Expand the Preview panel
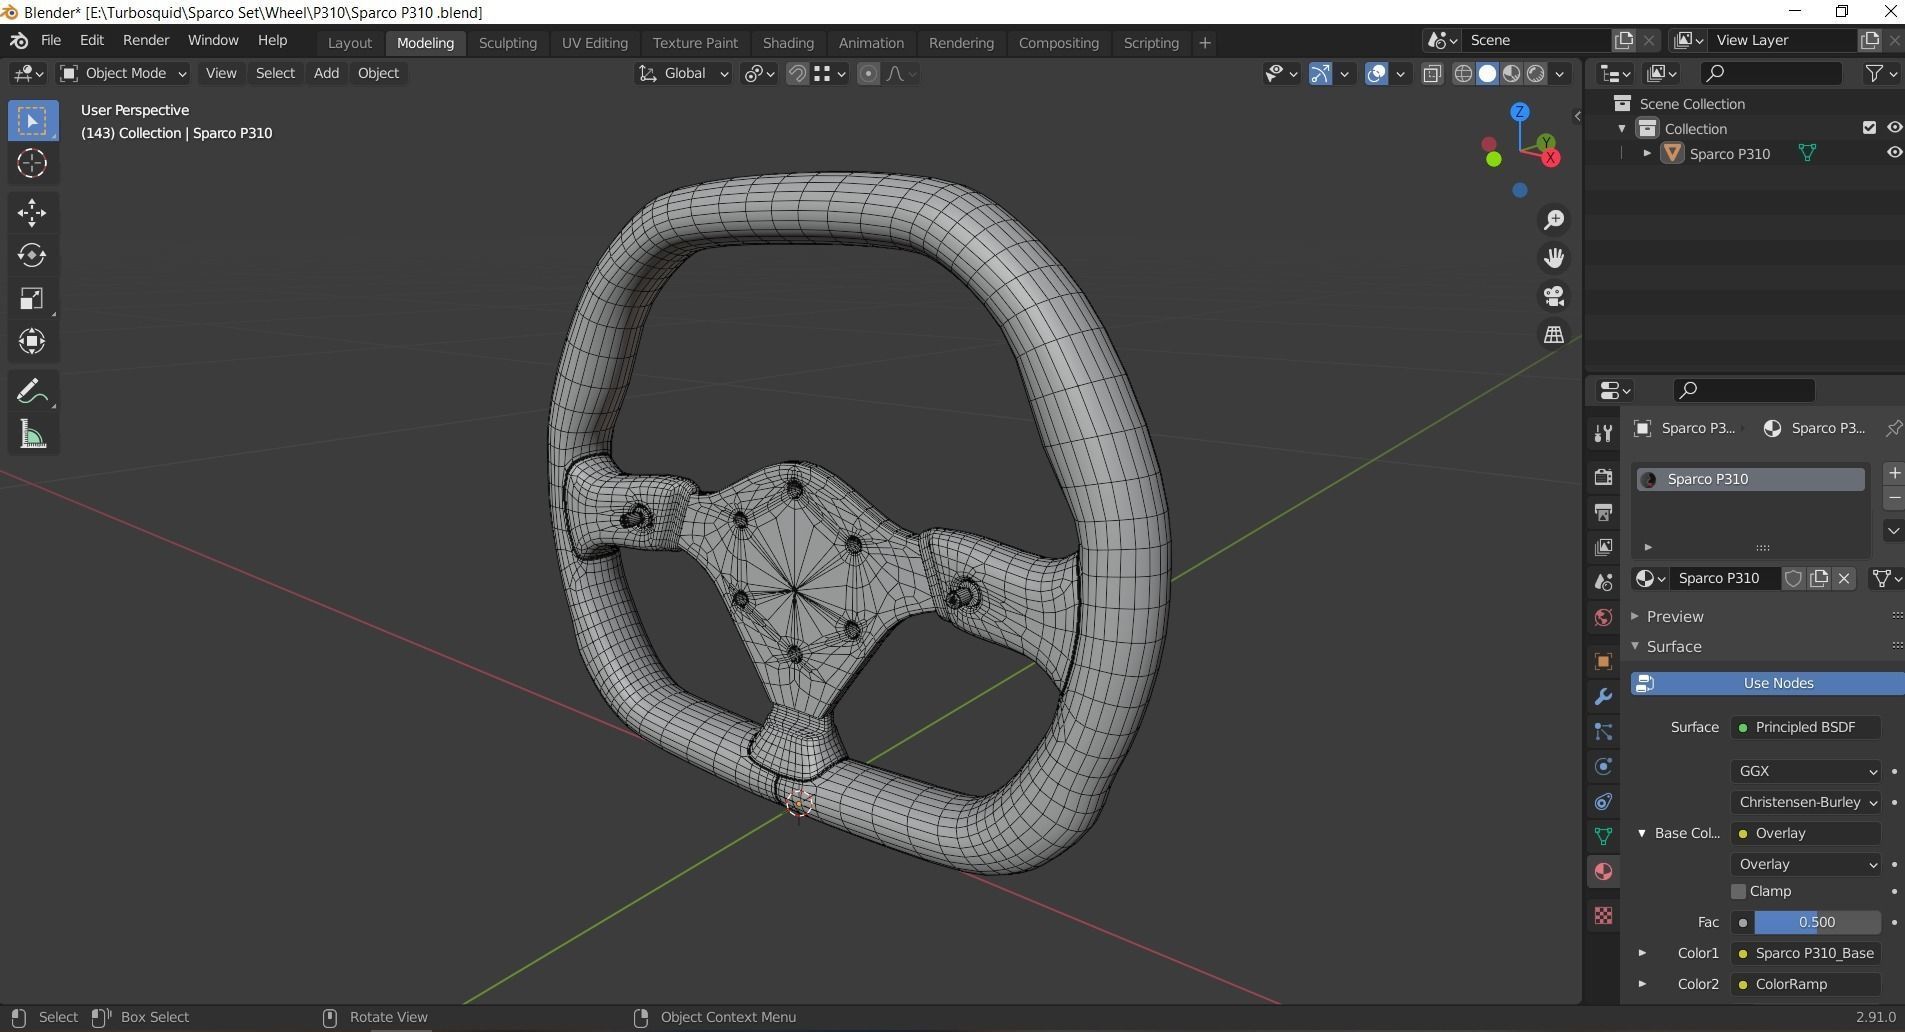Screen dimensions: 1905x1032 tap(1675, 616)
